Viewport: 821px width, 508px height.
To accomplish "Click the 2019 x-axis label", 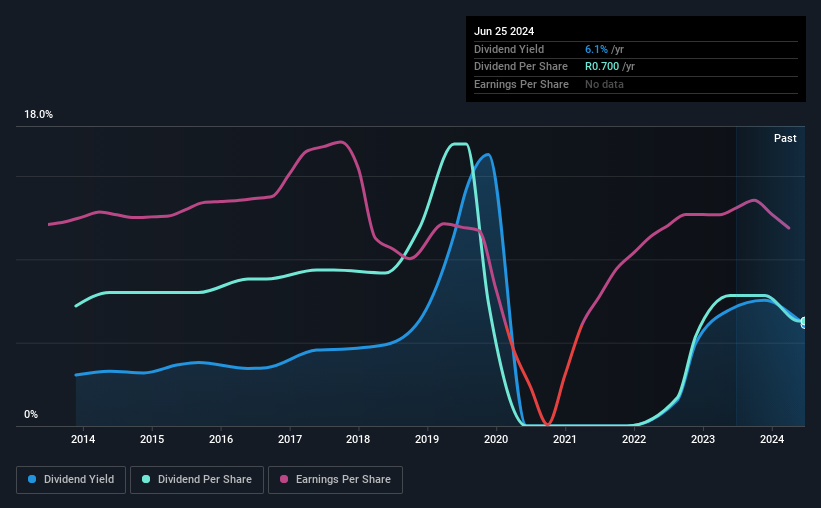I will coord(427,439).
